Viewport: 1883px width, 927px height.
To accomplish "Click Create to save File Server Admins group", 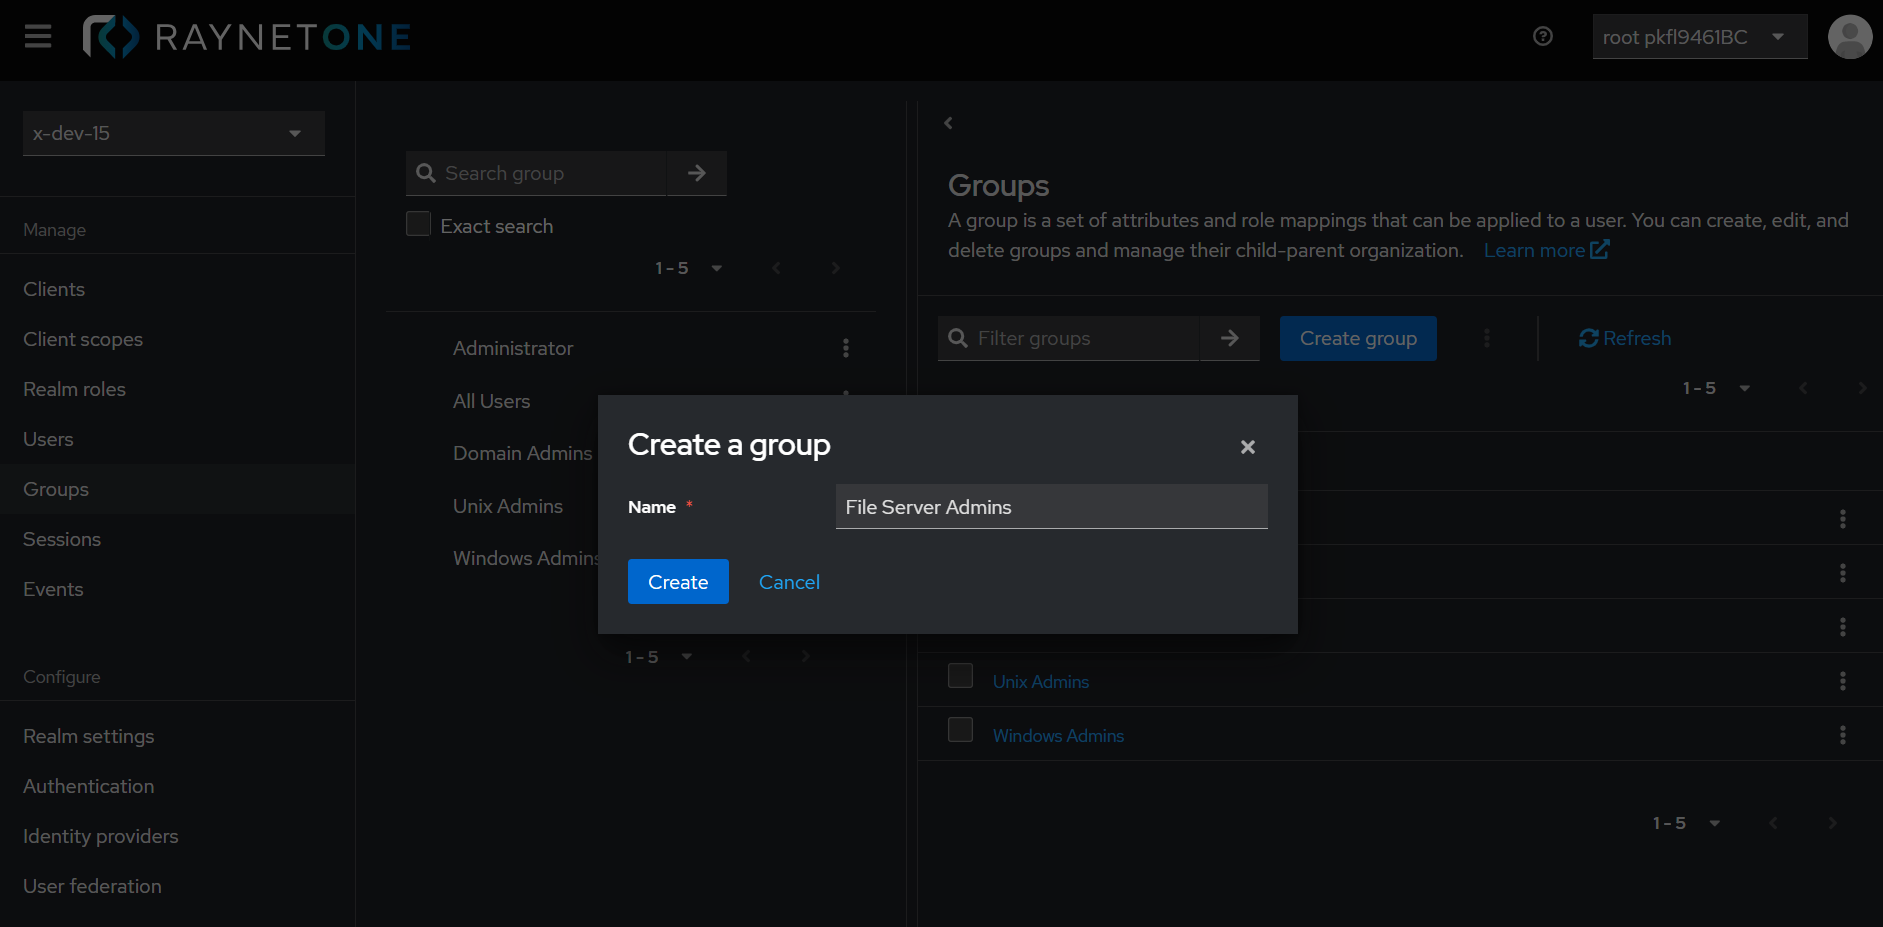I will (678, 581).
